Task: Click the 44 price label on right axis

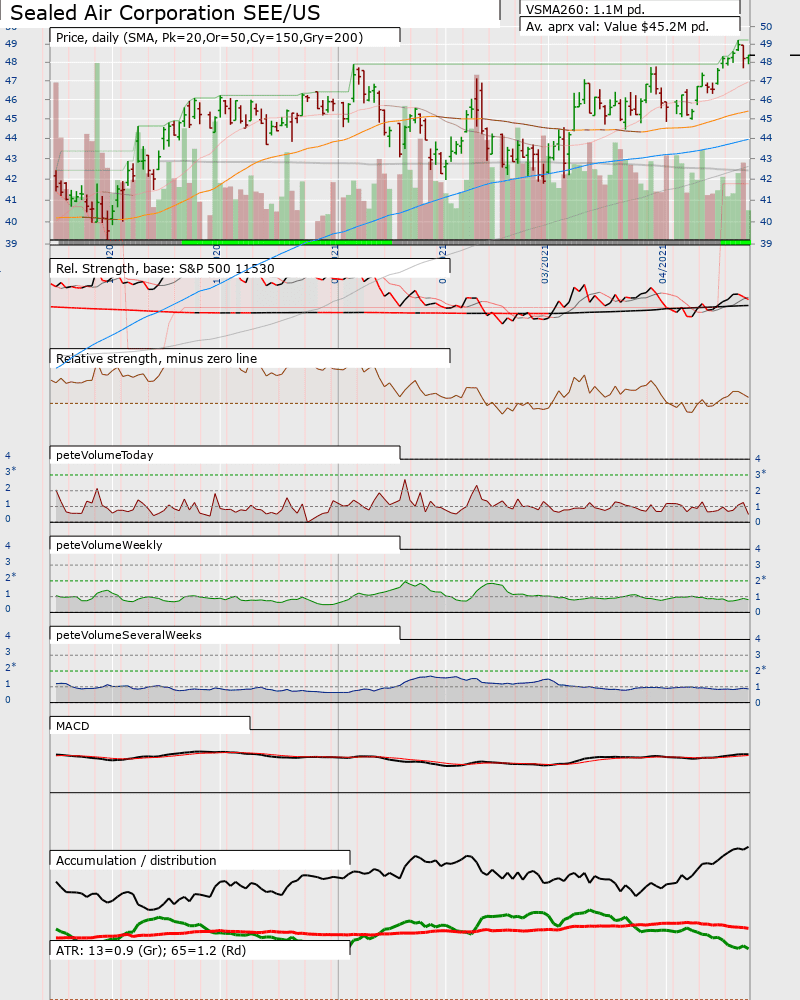Action: (x=766, y=138)
